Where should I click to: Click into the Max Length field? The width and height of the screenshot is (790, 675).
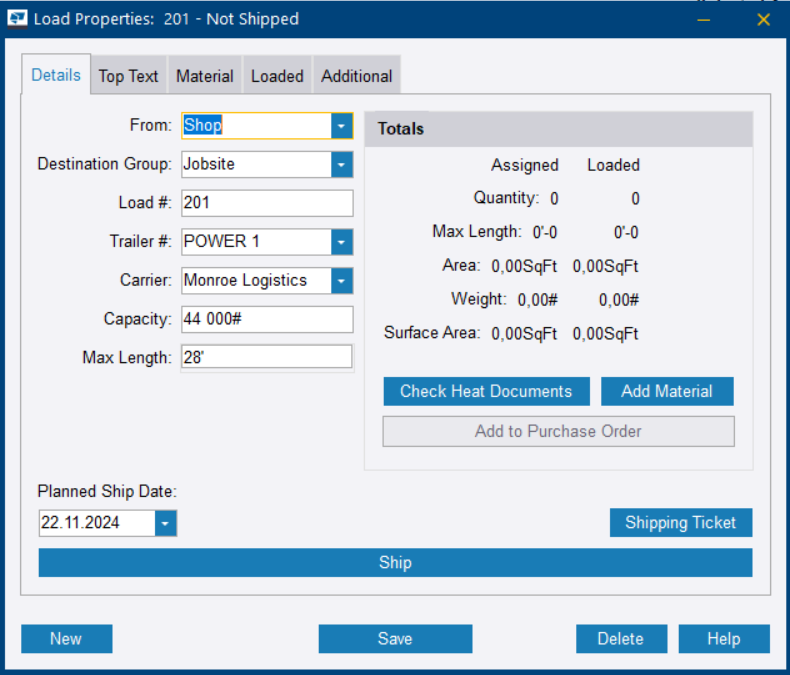coord(266,358)
